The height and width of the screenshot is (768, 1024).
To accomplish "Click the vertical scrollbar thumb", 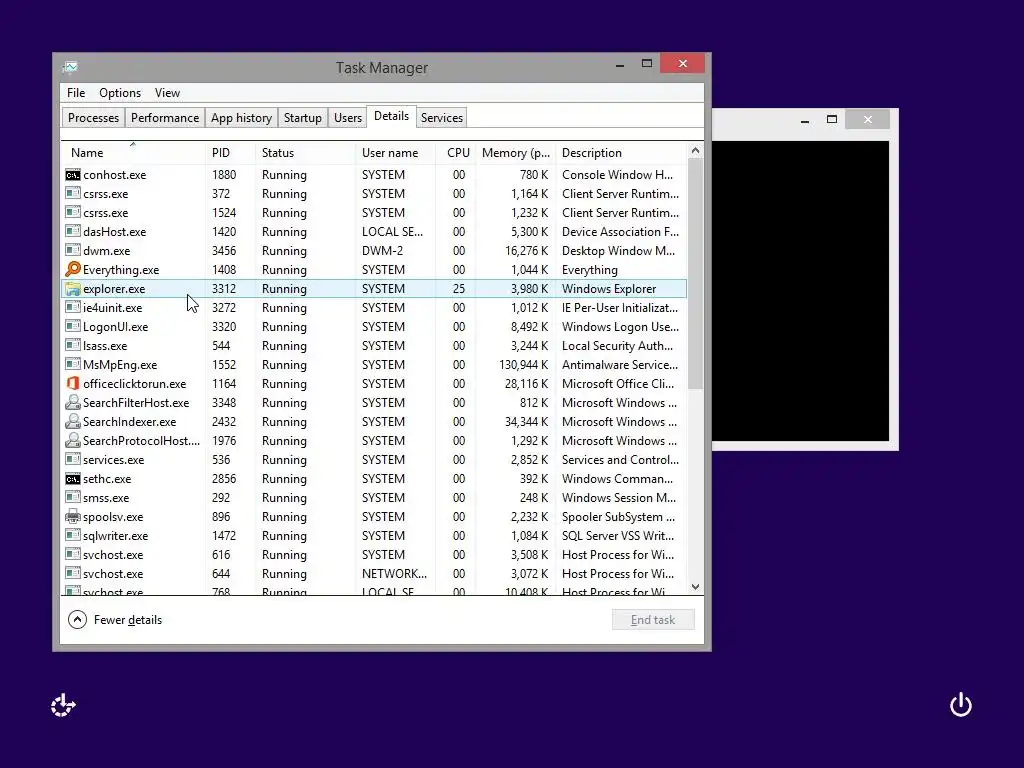I will click(x=696, y=273).
